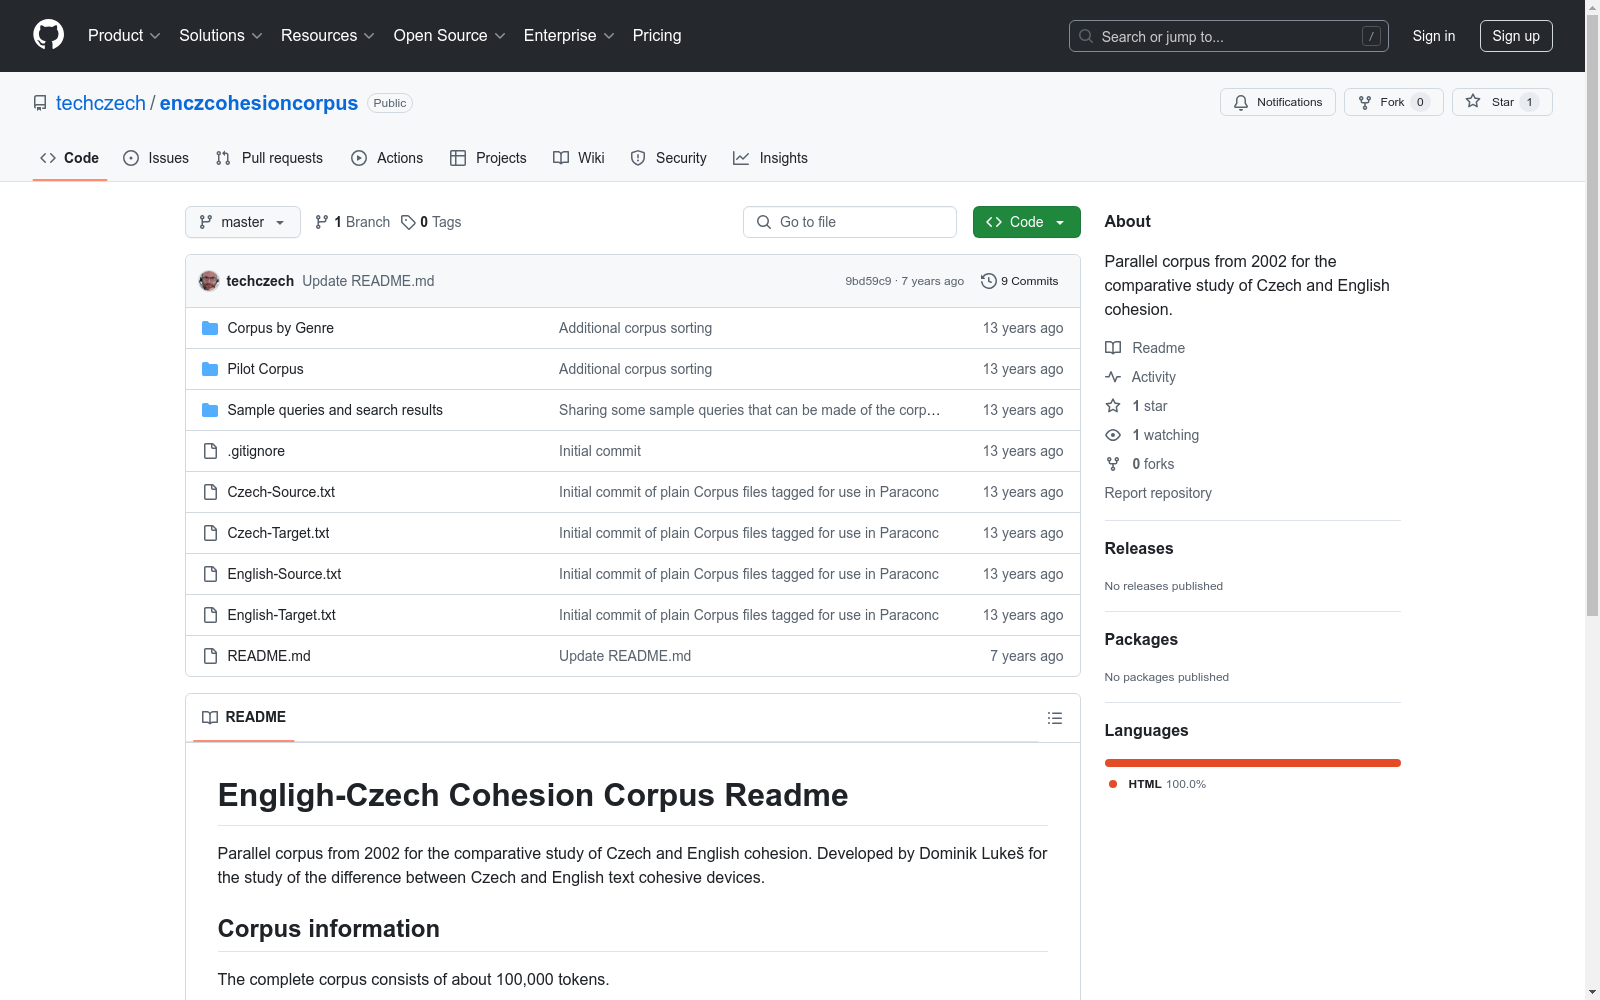Expand the Resources menu
1600x1000 pixels.
(328, 36)
